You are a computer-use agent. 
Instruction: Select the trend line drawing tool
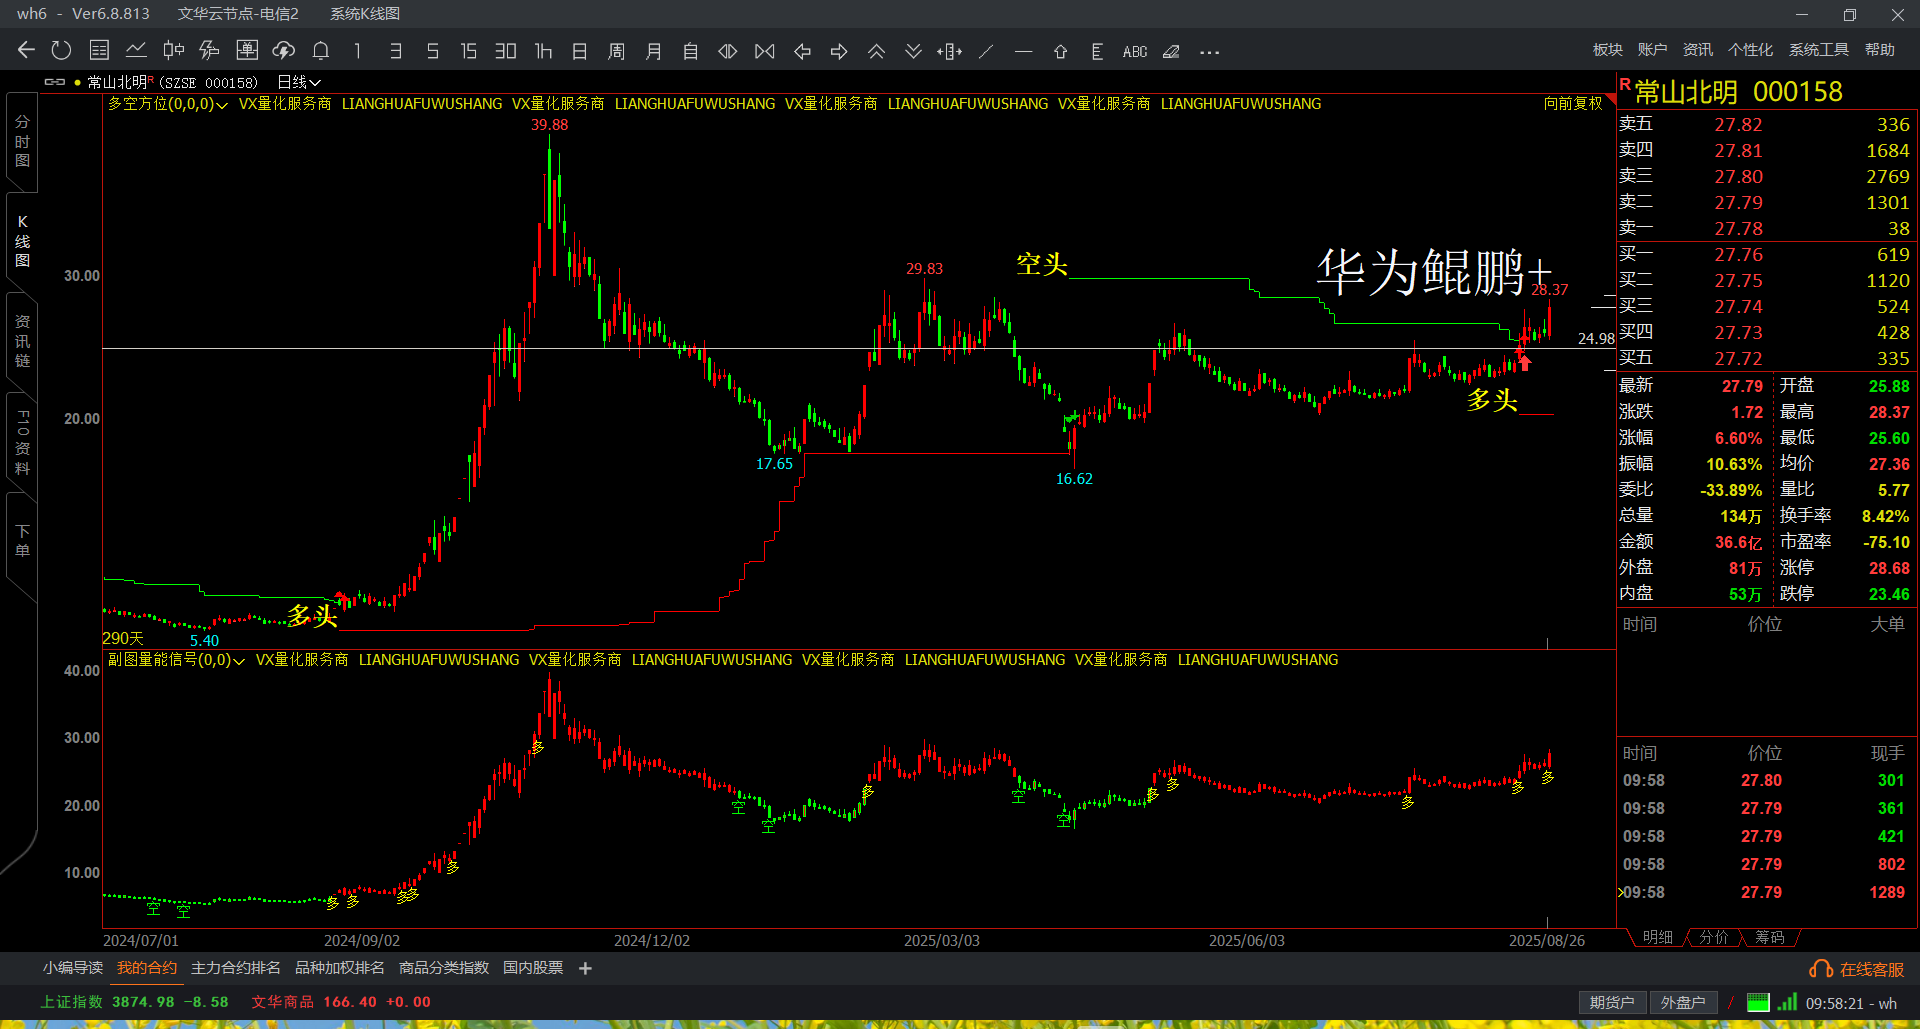click(986, 51)
